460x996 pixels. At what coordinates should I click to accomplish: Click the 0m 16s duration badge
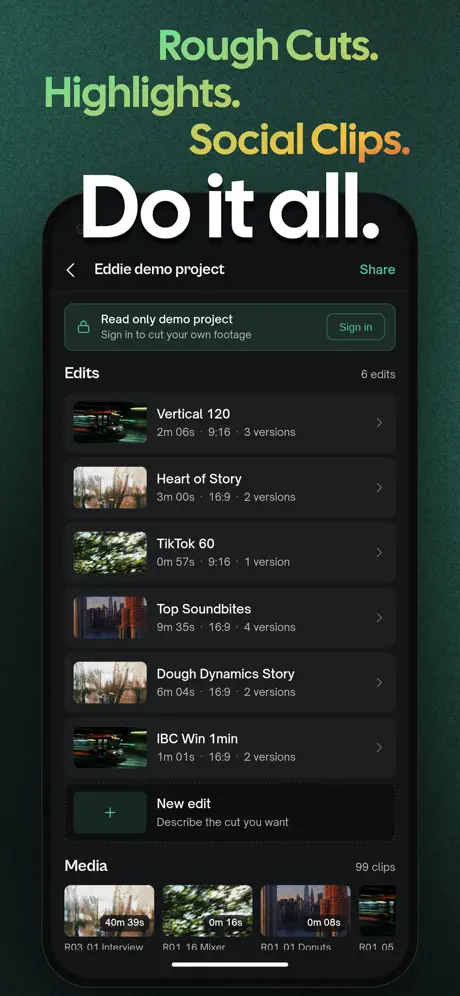(226, 922)
